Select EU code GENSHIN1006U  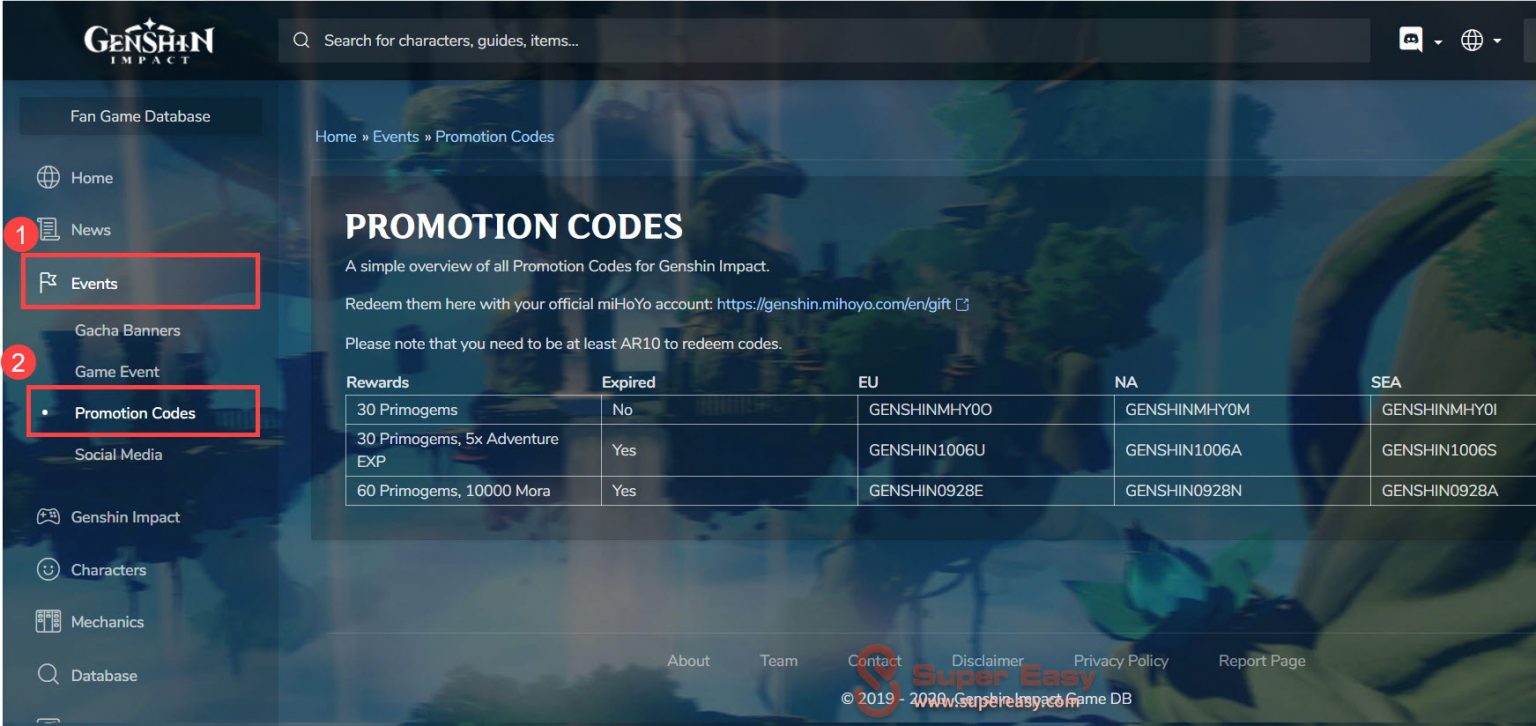point(927,450)
